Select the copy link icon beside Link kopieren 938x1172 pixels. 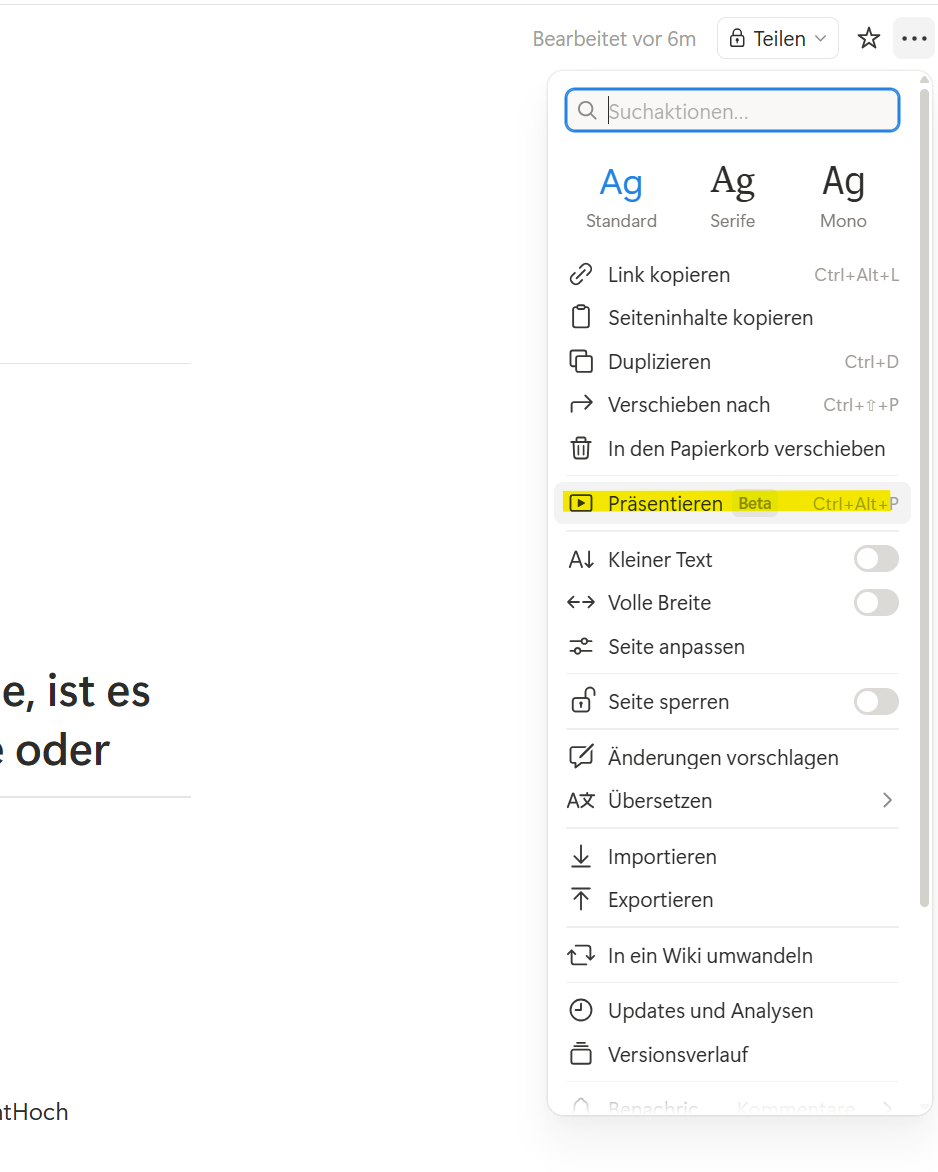pyautogui.click(x=582, y=274)
